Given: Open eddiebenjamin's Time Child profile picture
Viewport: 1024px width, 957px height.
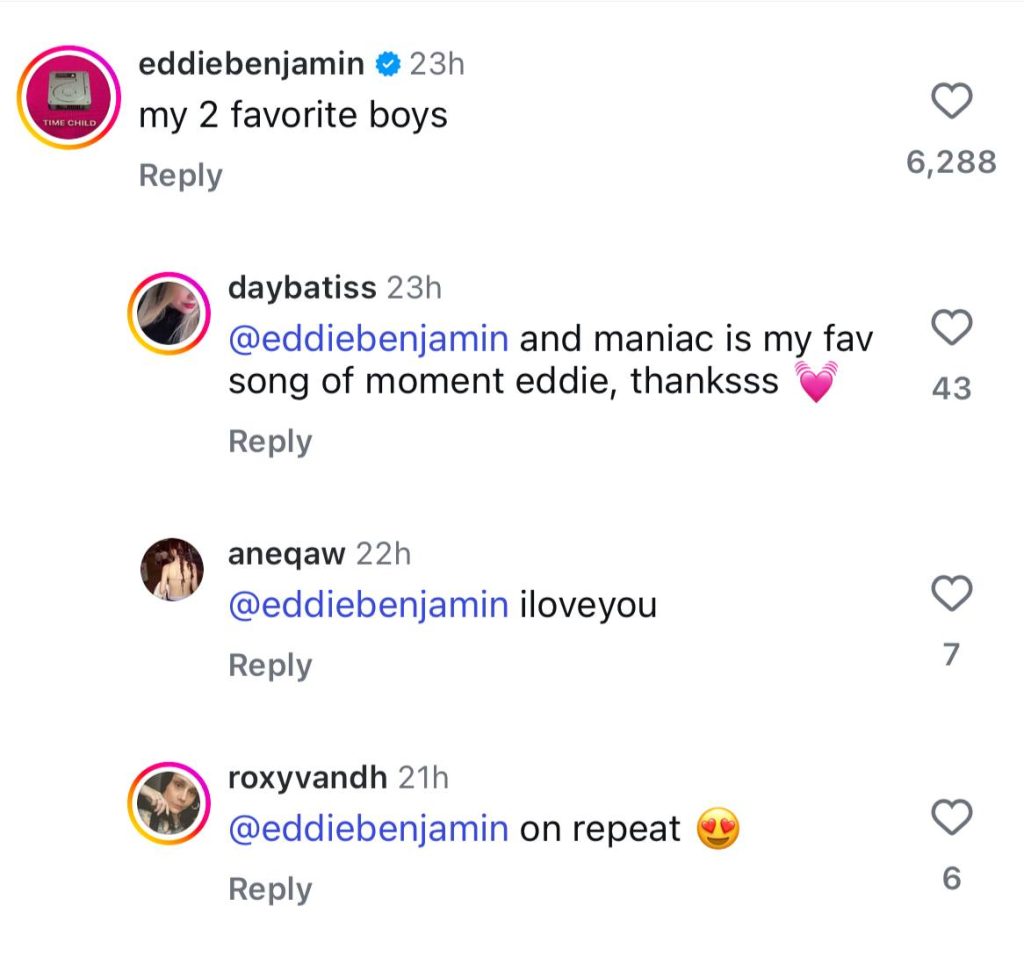Looking at the screenshot, I should click(69, 97).
